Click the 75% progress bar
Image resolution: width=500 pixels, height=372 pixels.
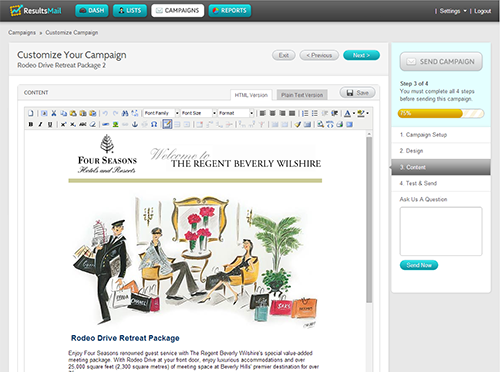click(x=441, y=113)
